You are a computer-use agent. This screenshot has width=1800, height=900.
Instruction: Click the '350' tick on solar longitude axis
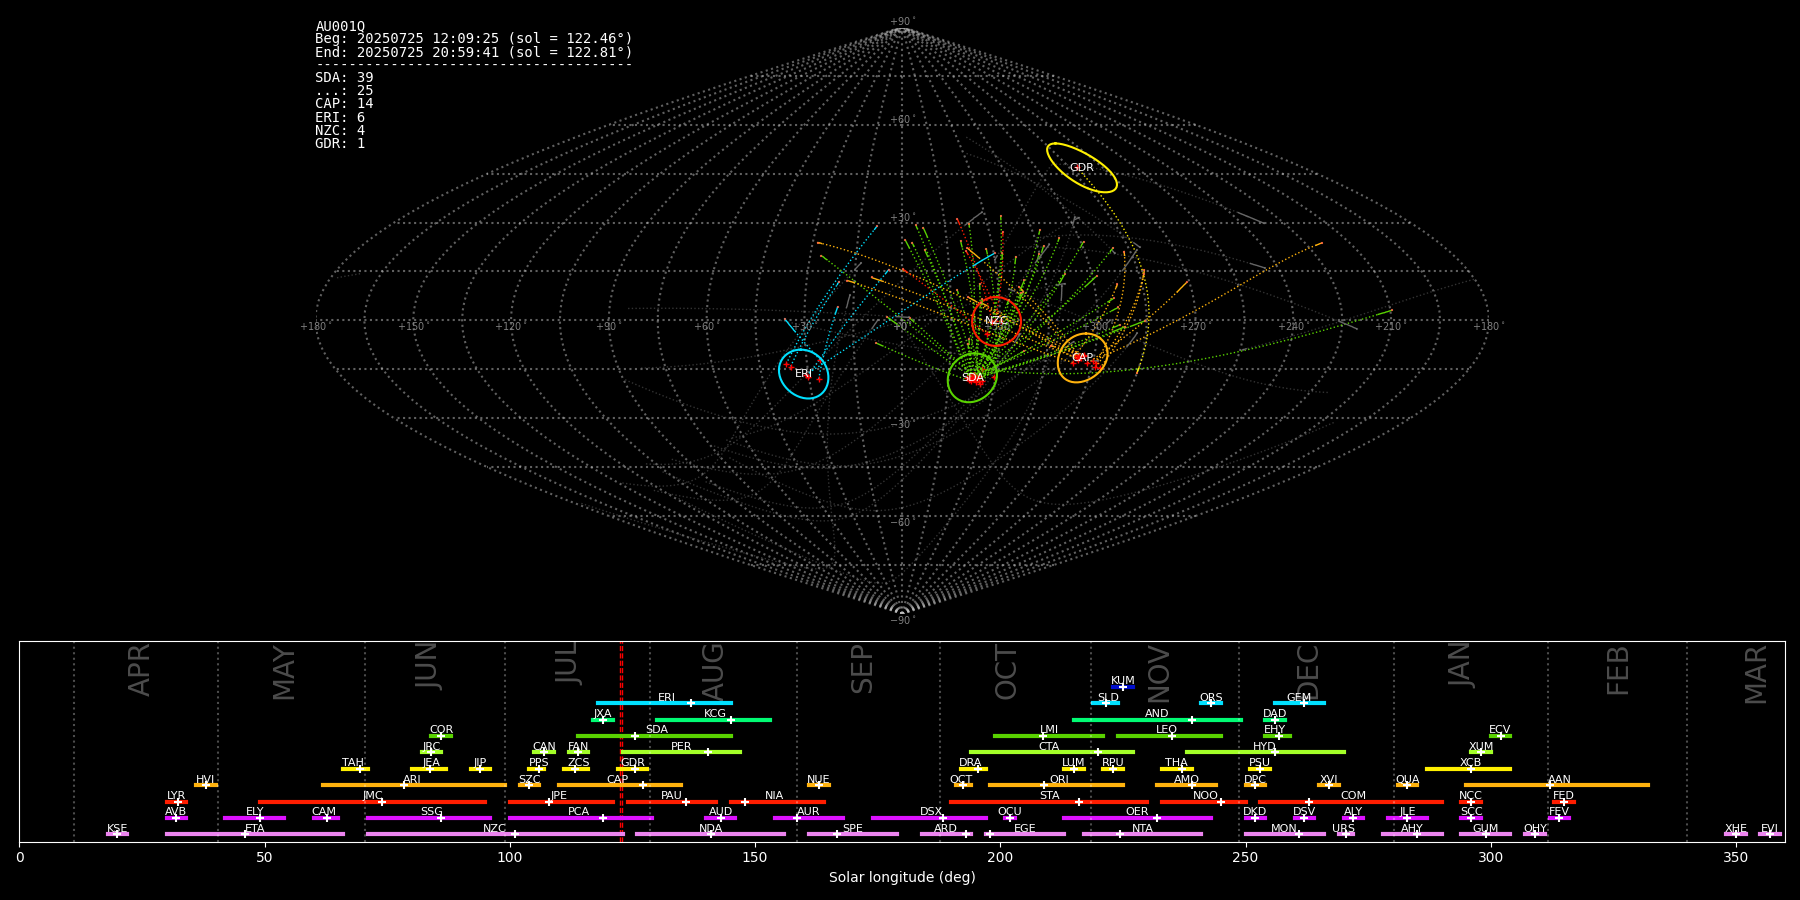pos(1735,857)
